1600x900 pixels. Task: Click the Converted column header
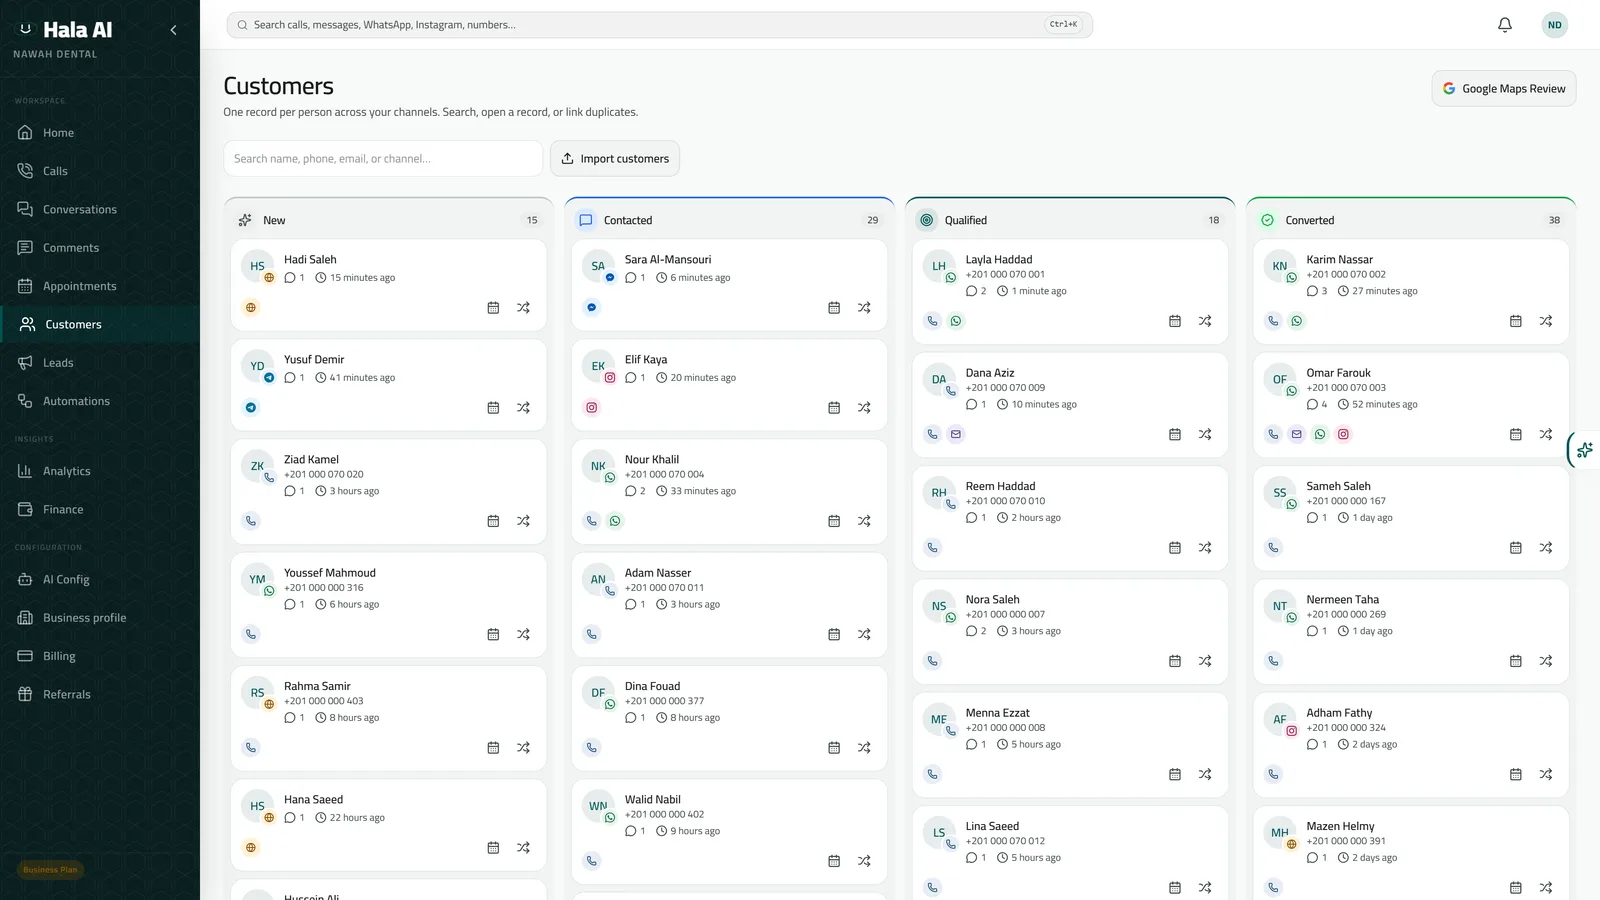[x=1411, y=220]
